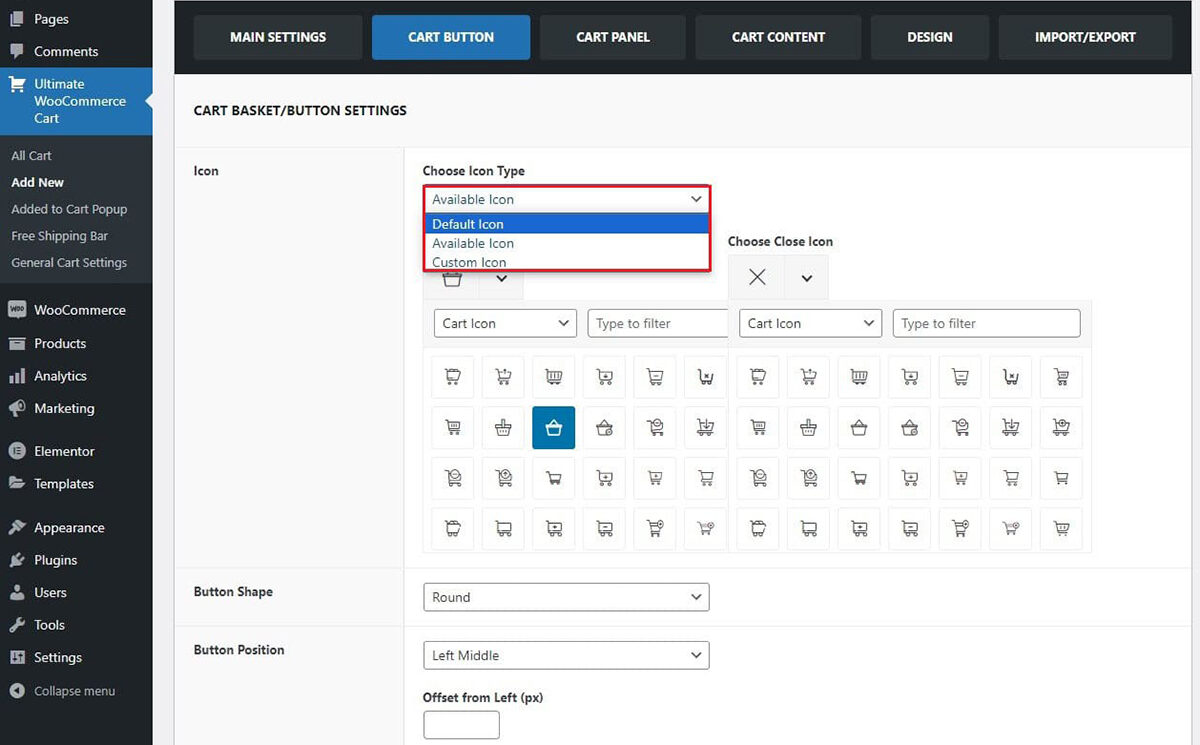The height and width of the screenshot is (745, 1200).
Task: Click the Offset from Left input box
Action: 461,725
